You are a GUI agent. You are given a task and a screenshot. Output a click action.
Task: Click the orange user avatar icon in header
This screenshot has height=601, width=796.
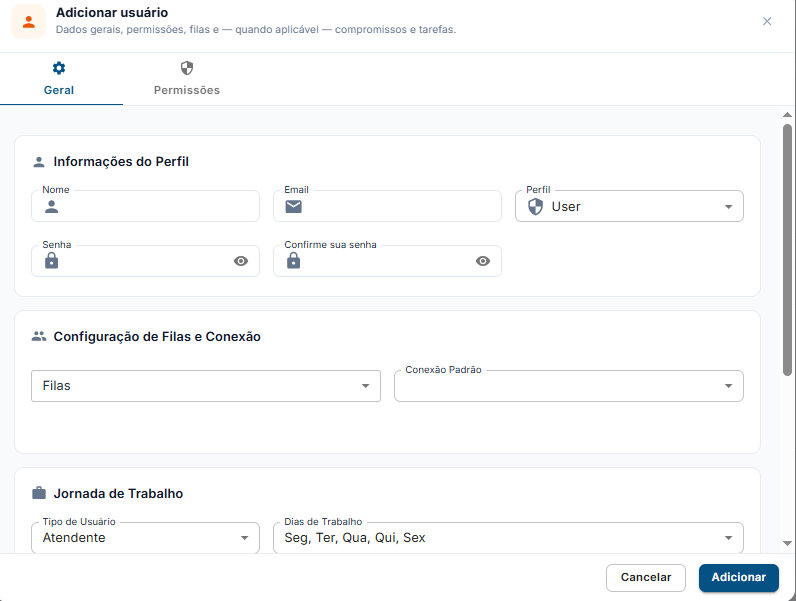28,22
